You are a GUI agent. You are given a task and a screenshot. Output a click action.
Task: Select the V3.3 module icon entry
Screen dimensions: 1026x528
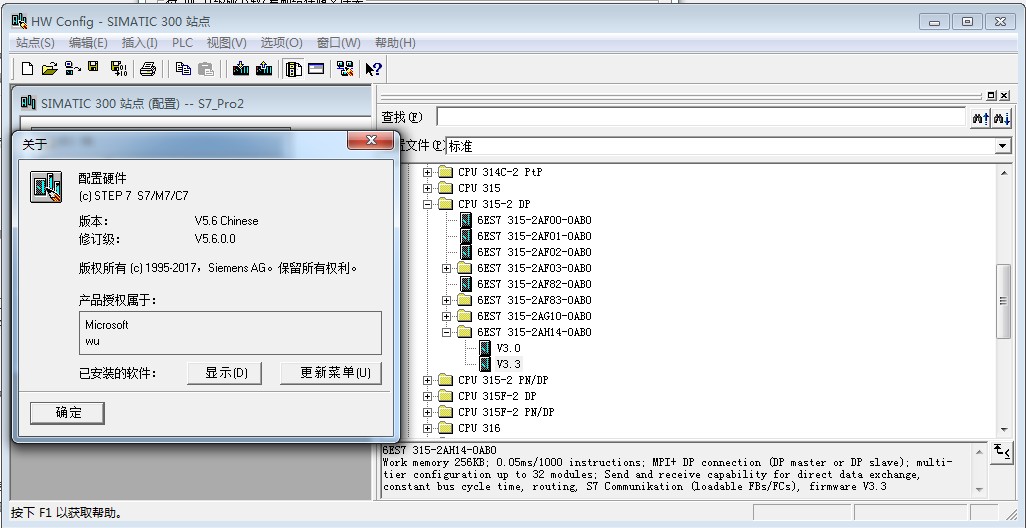[x=485, y=364]
